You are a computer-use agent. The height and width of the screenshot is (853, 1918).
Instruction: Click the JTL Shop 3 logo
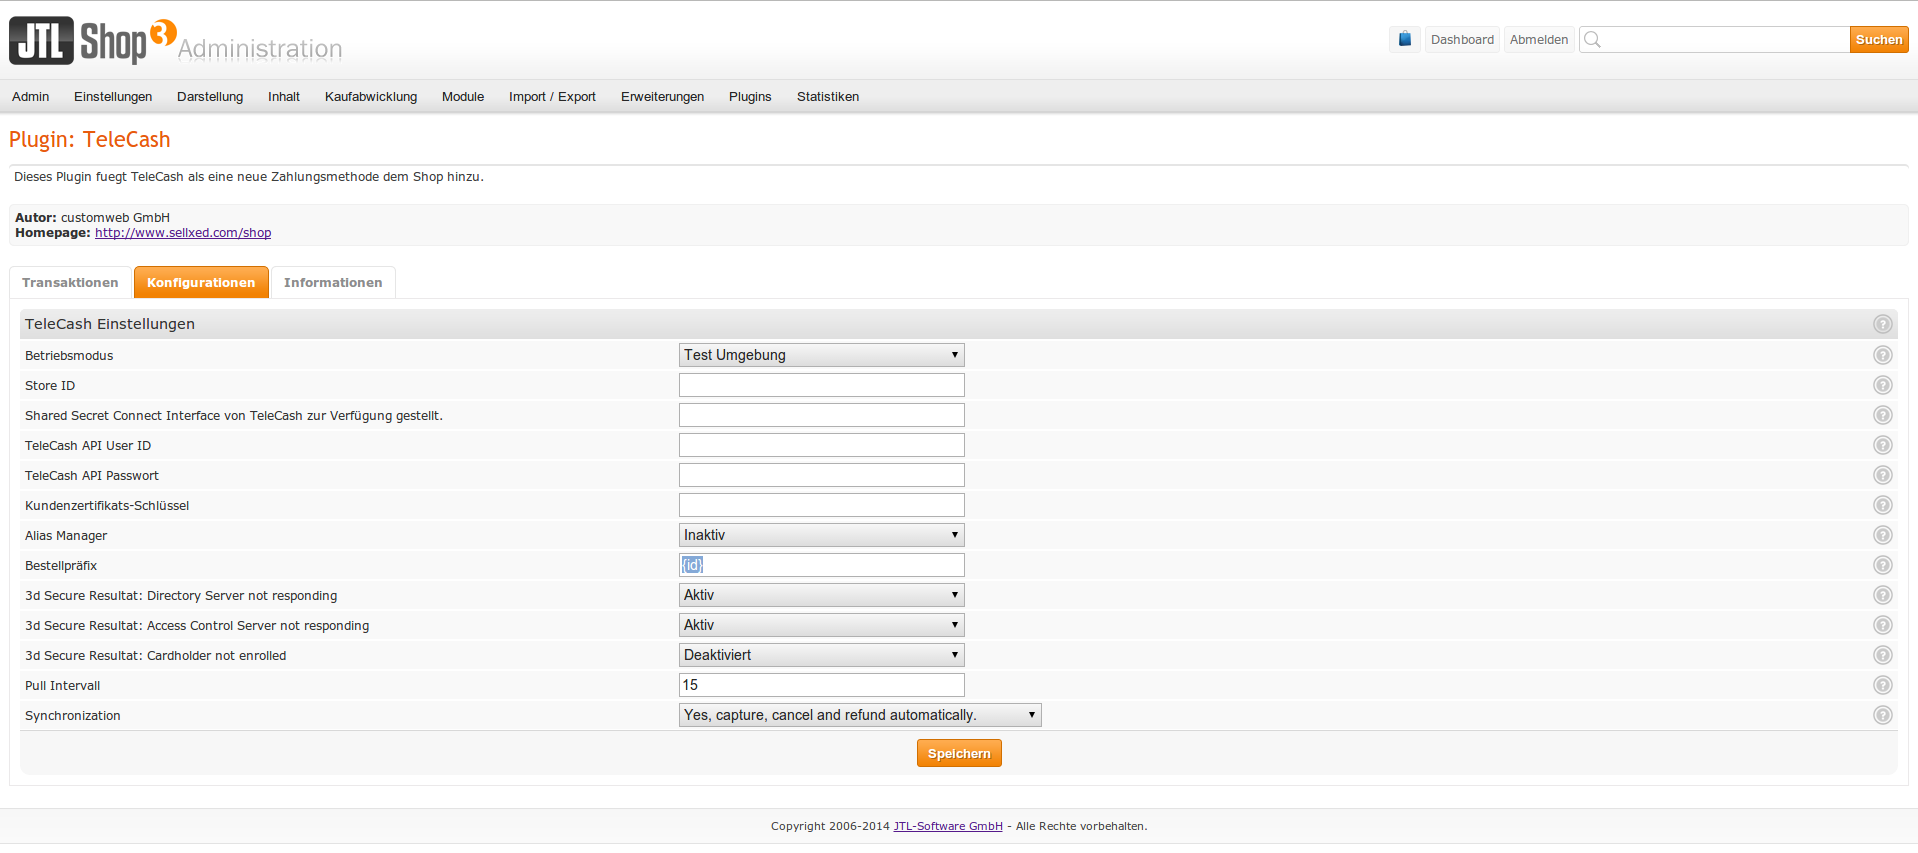[92, 41]
